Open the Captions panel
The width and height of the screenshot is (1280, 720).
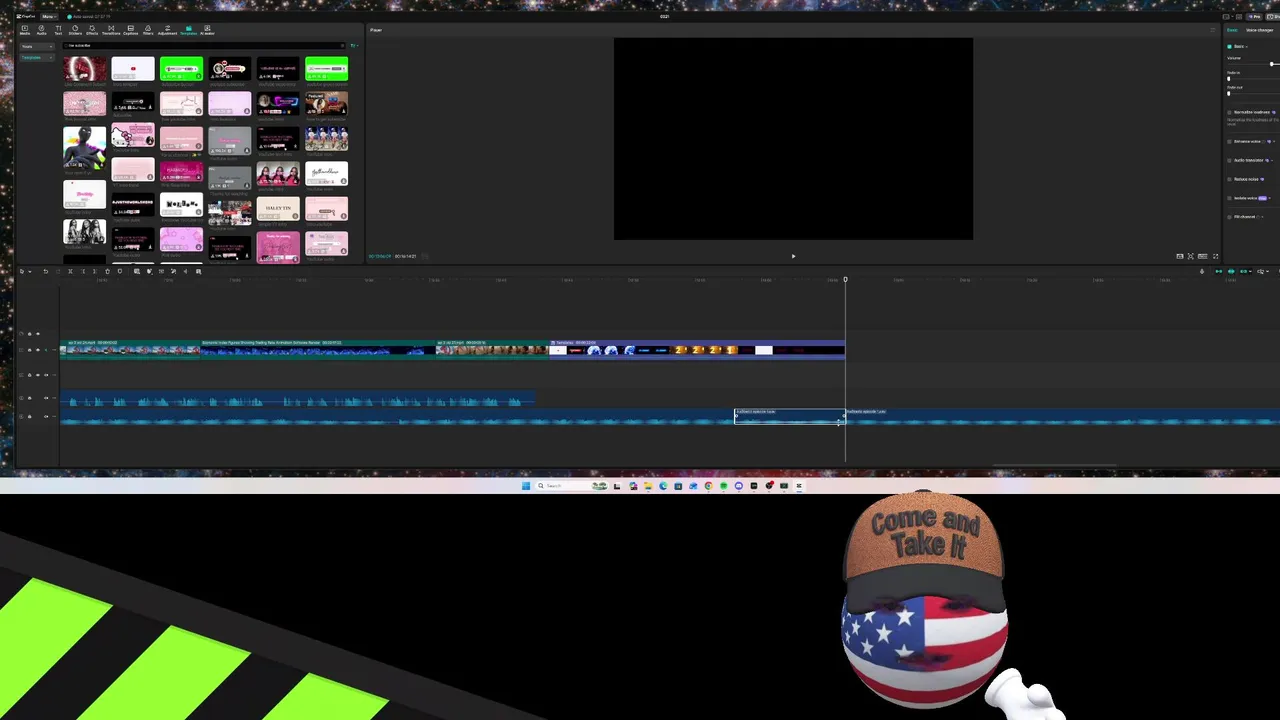(130, 30)
